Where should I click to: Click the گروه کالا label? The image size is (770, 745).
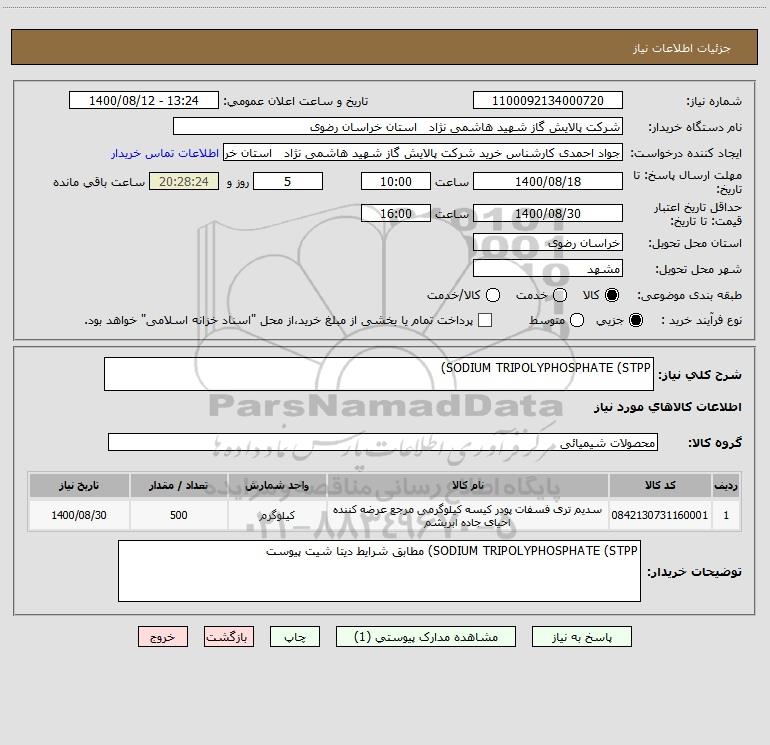point(715,443)
